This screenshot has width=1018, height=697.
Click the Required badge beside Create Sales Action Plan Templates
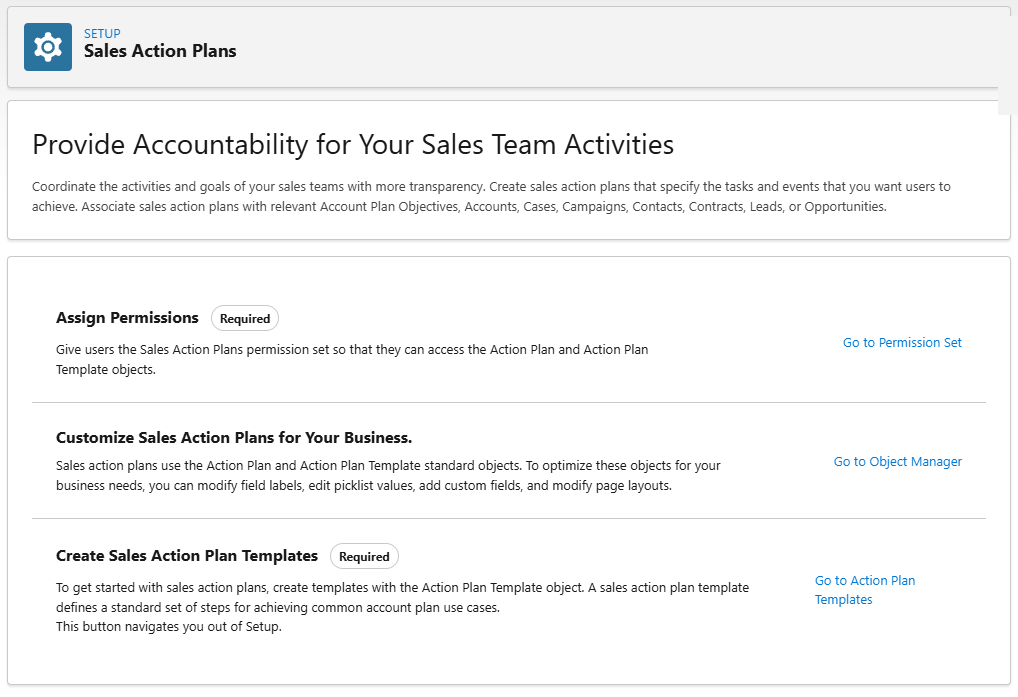click(x=364, y=557)
